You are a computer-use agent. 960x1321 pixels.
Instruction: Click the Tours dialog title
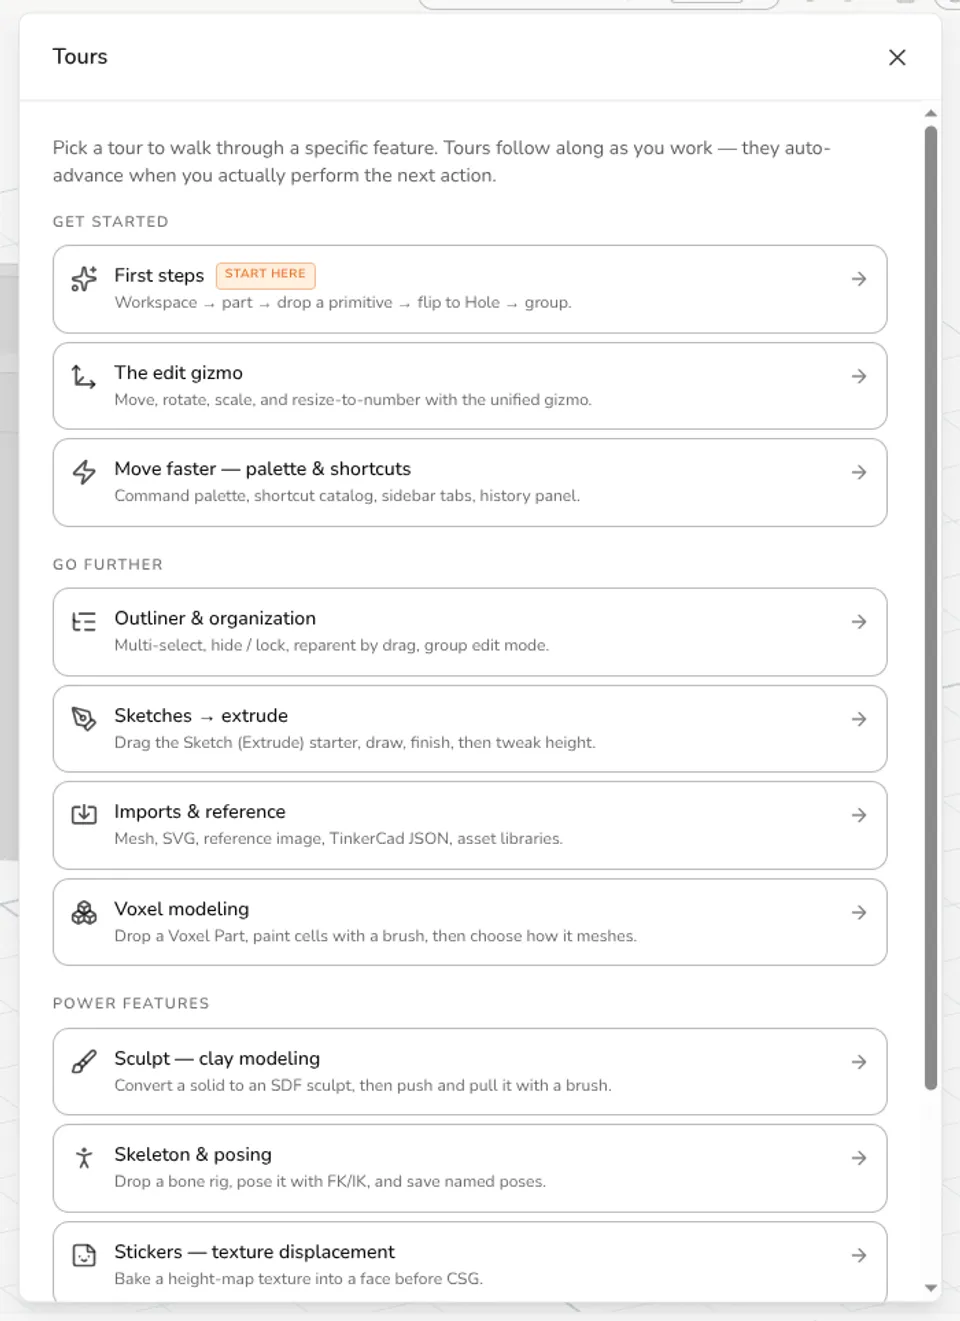coord(80,56)
